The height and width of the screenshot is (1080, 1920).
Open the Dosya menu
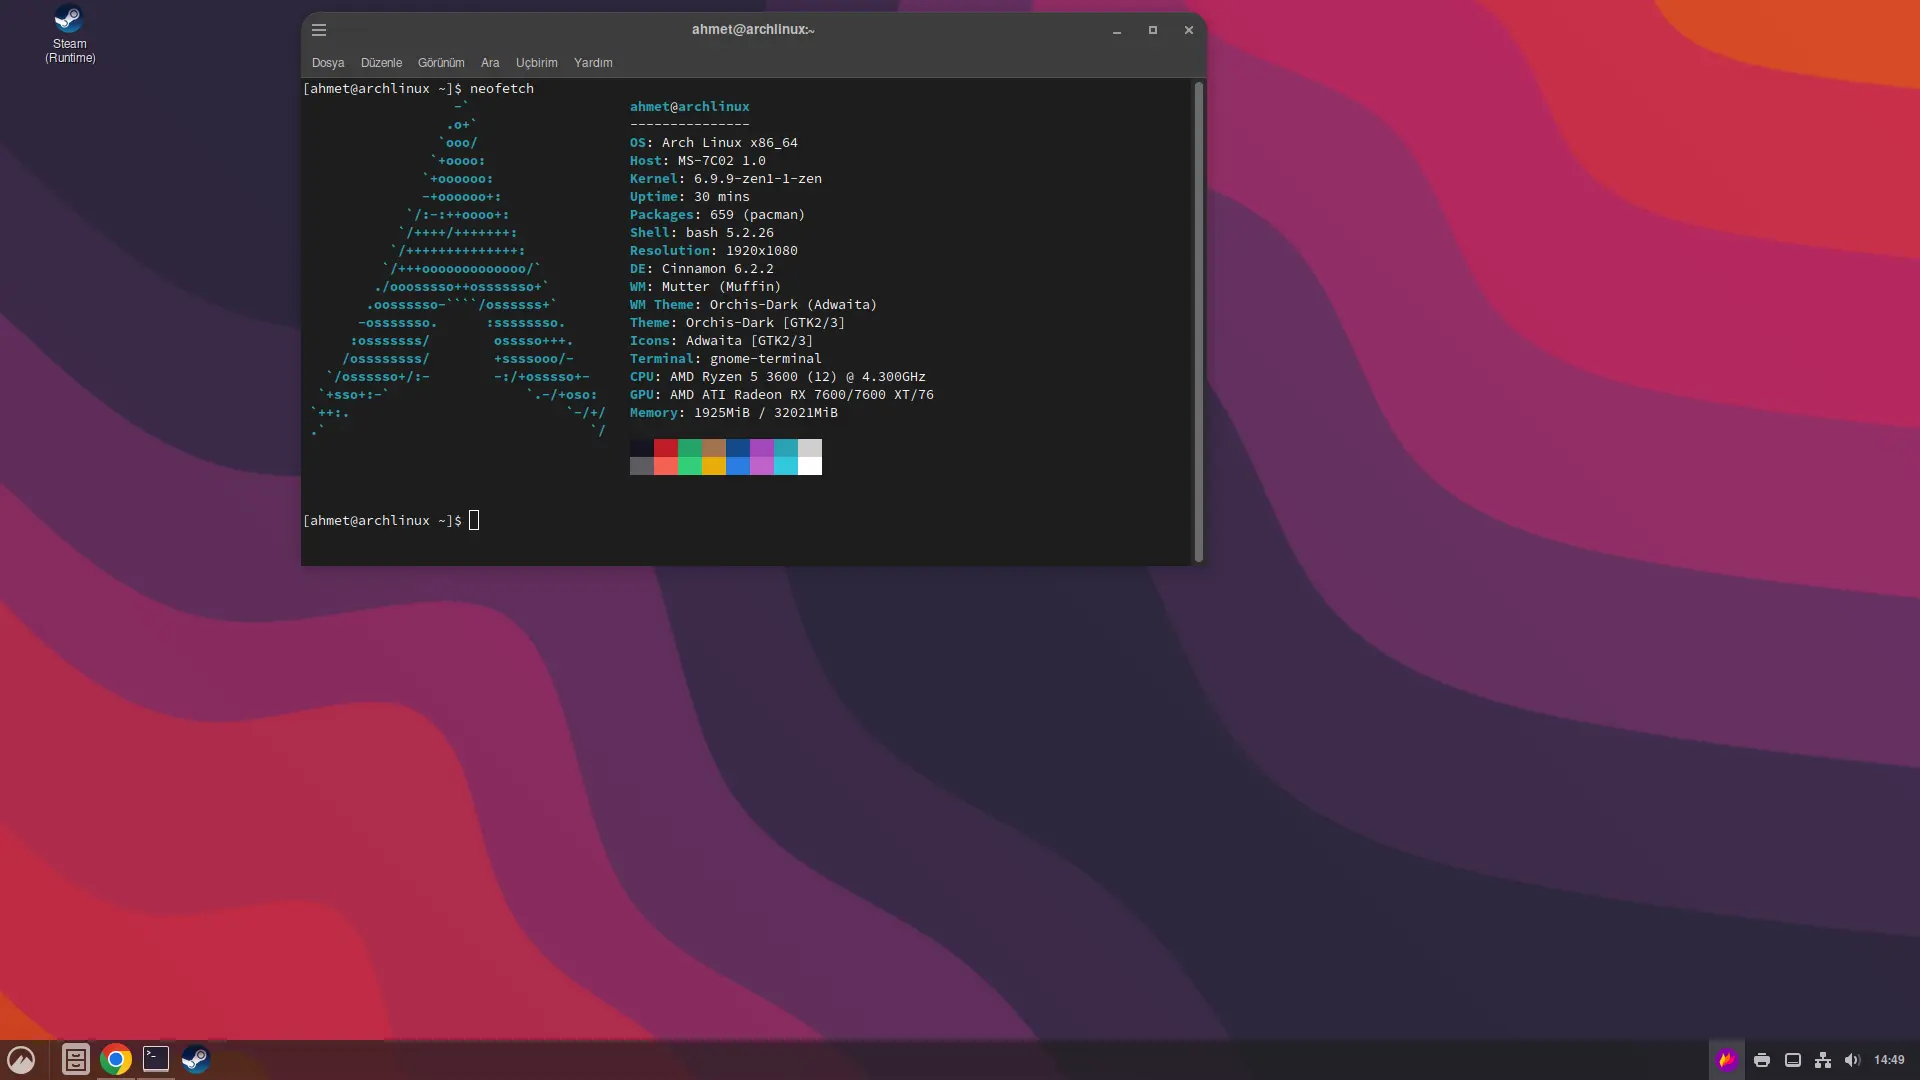328,63
